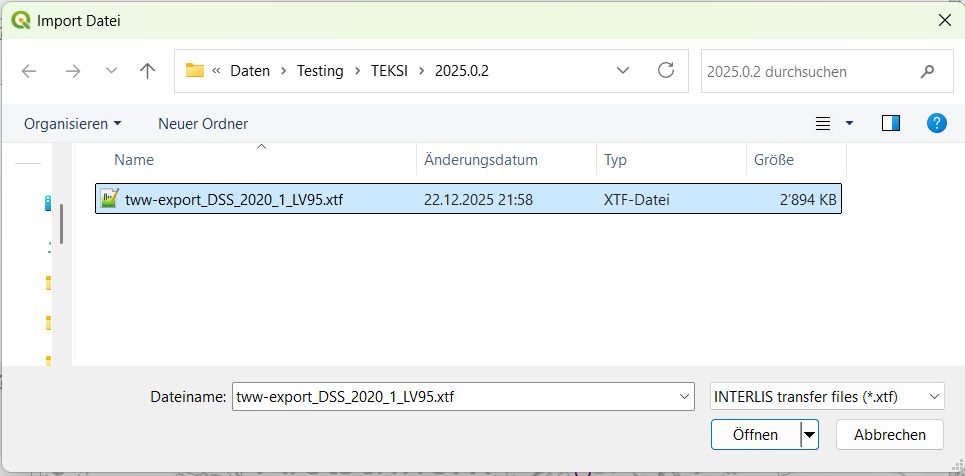This screenshot has height=476, width=965.
Task: Sort files by Typ column
Action: click(615, 160)
